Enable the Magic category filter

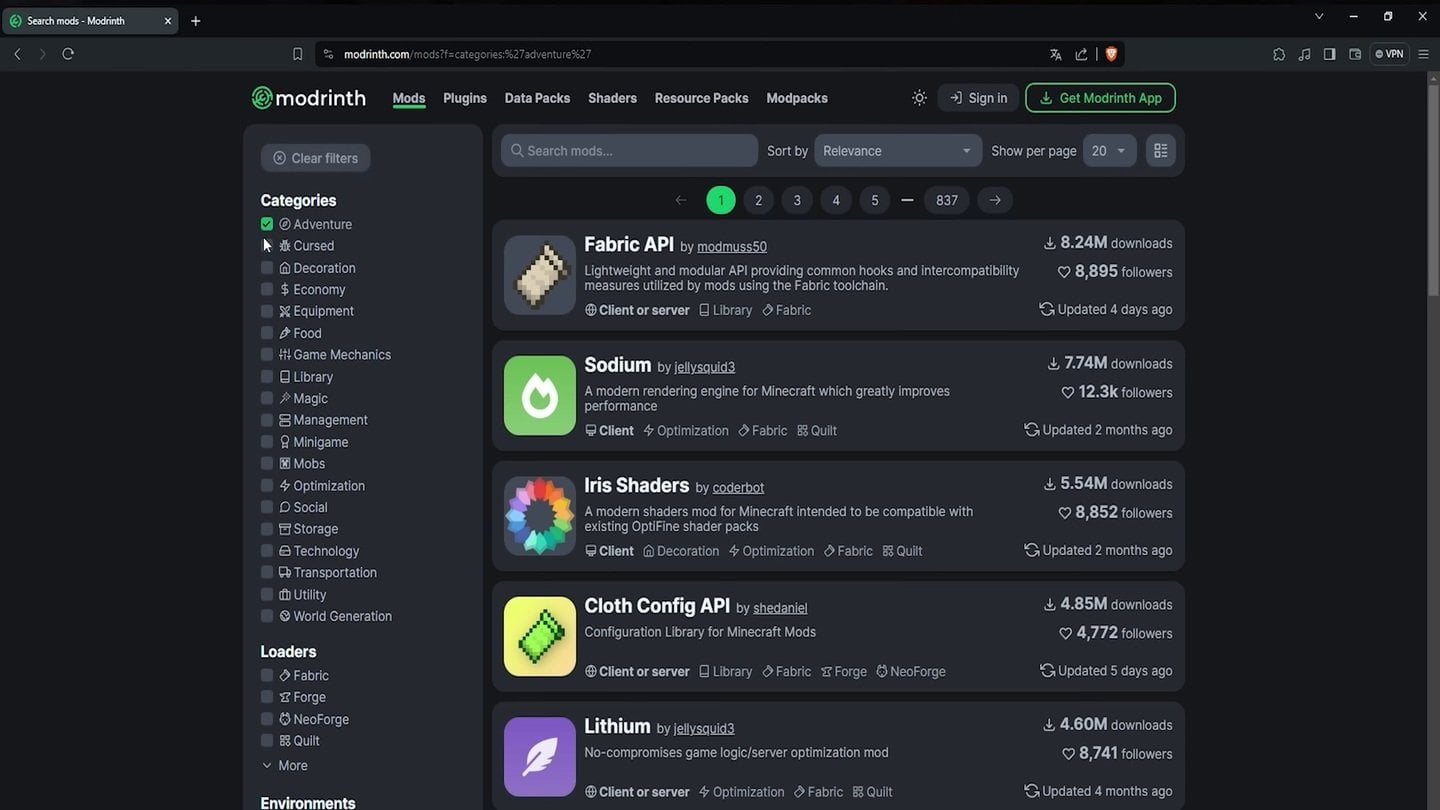[267, 398]
